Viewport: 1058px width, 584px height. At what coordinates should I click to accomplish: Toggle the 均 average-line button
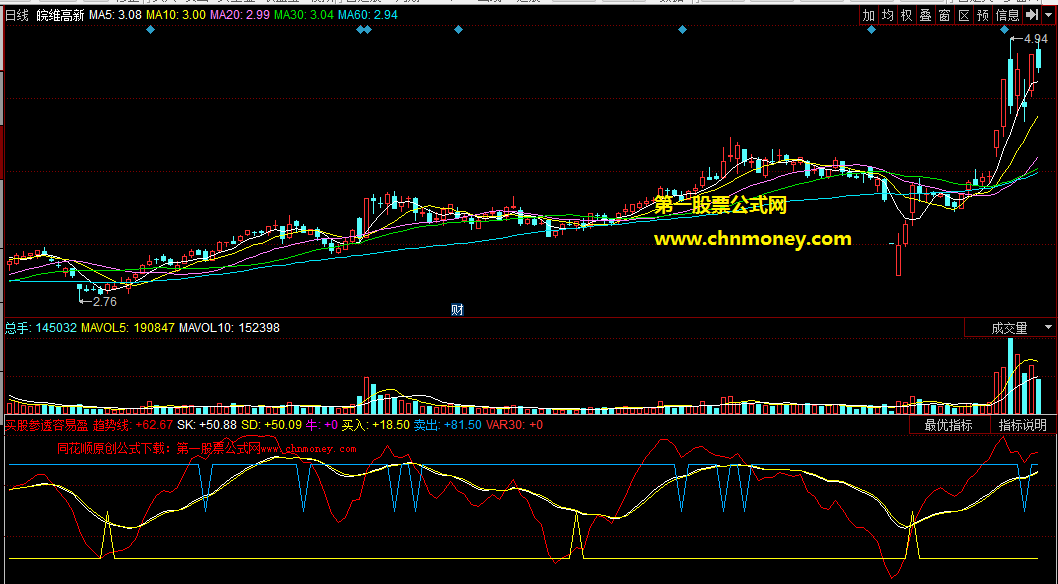[x=887, y=15]
